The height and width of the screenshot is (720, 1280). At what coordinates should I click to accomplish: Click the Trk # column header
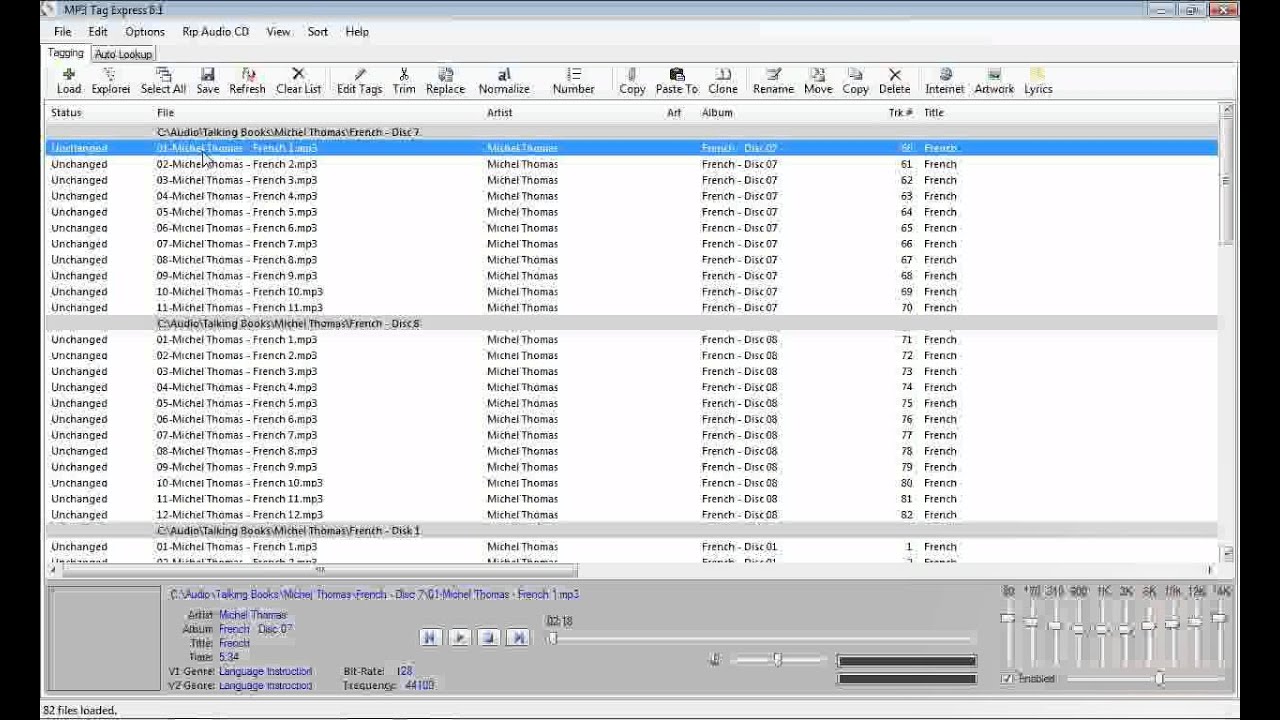point(901,113)
